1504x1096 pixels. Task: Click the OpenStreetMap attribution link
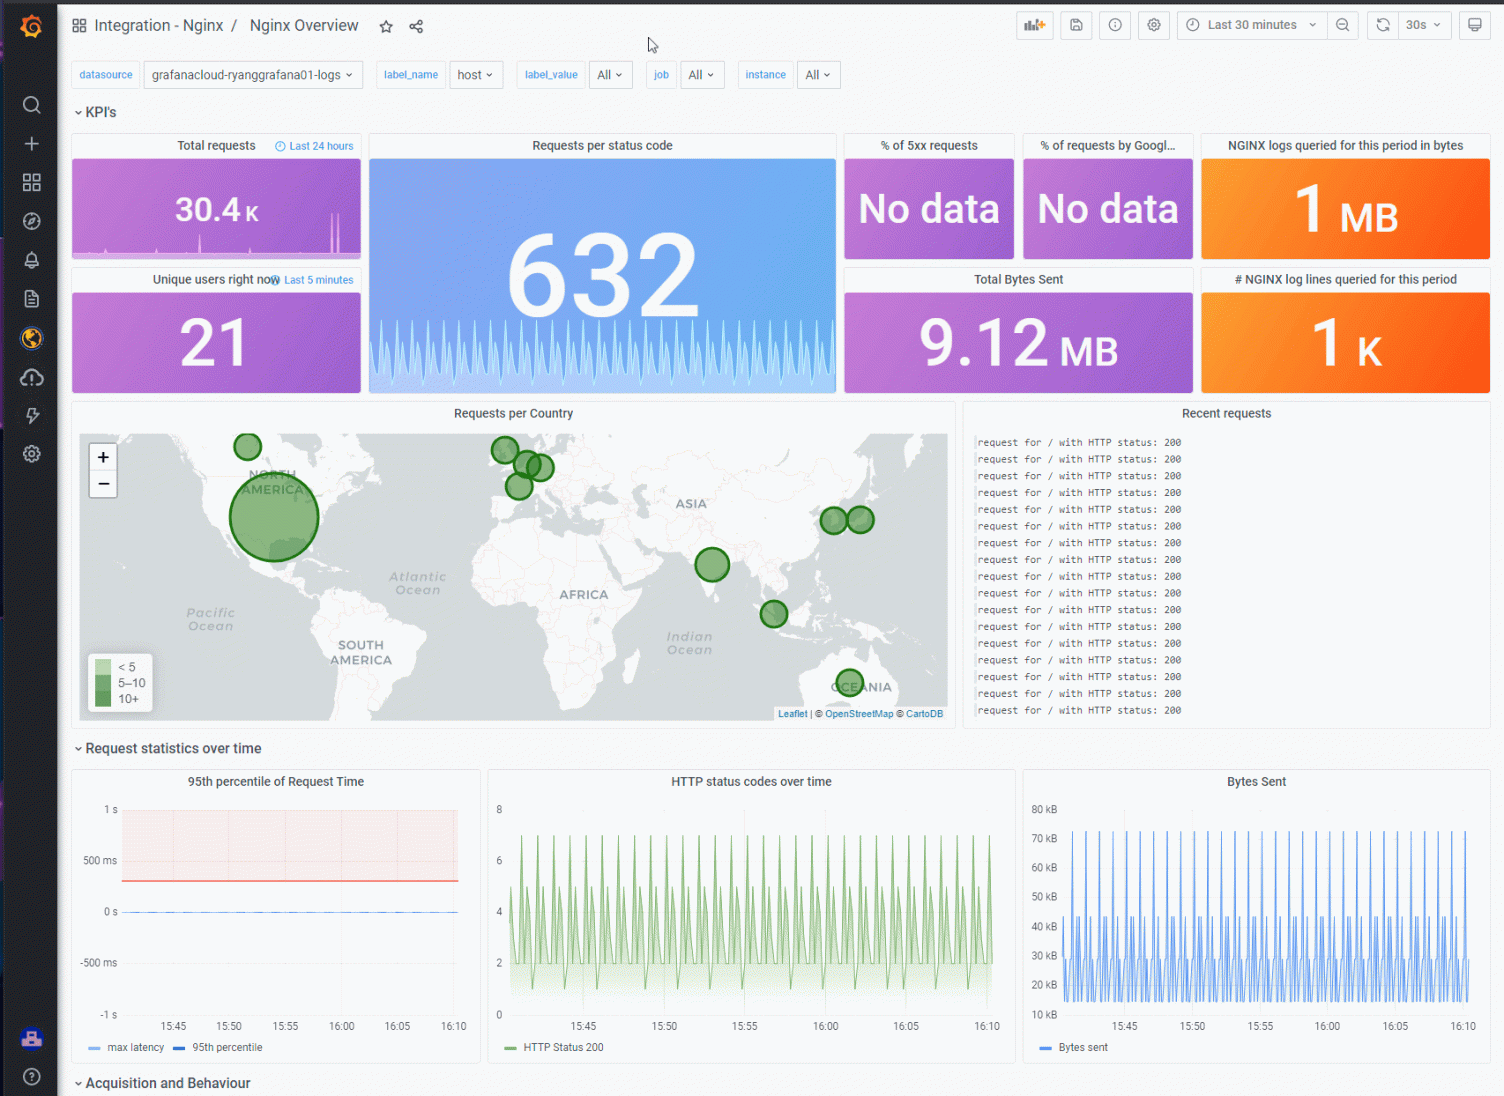click(859, 714)
